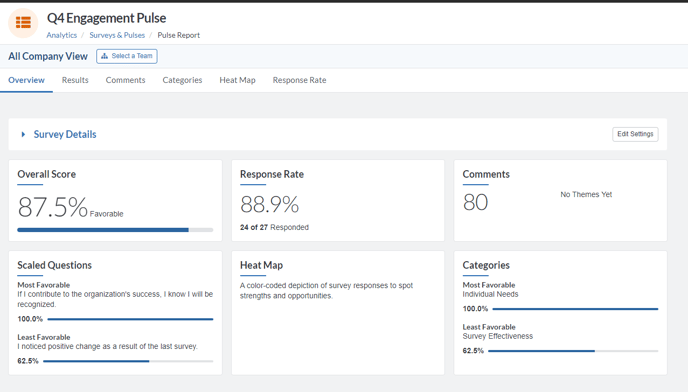The image size is (688, 392).
Task: Click the '24 of 27 Responded' text
Action: (274, 227)
